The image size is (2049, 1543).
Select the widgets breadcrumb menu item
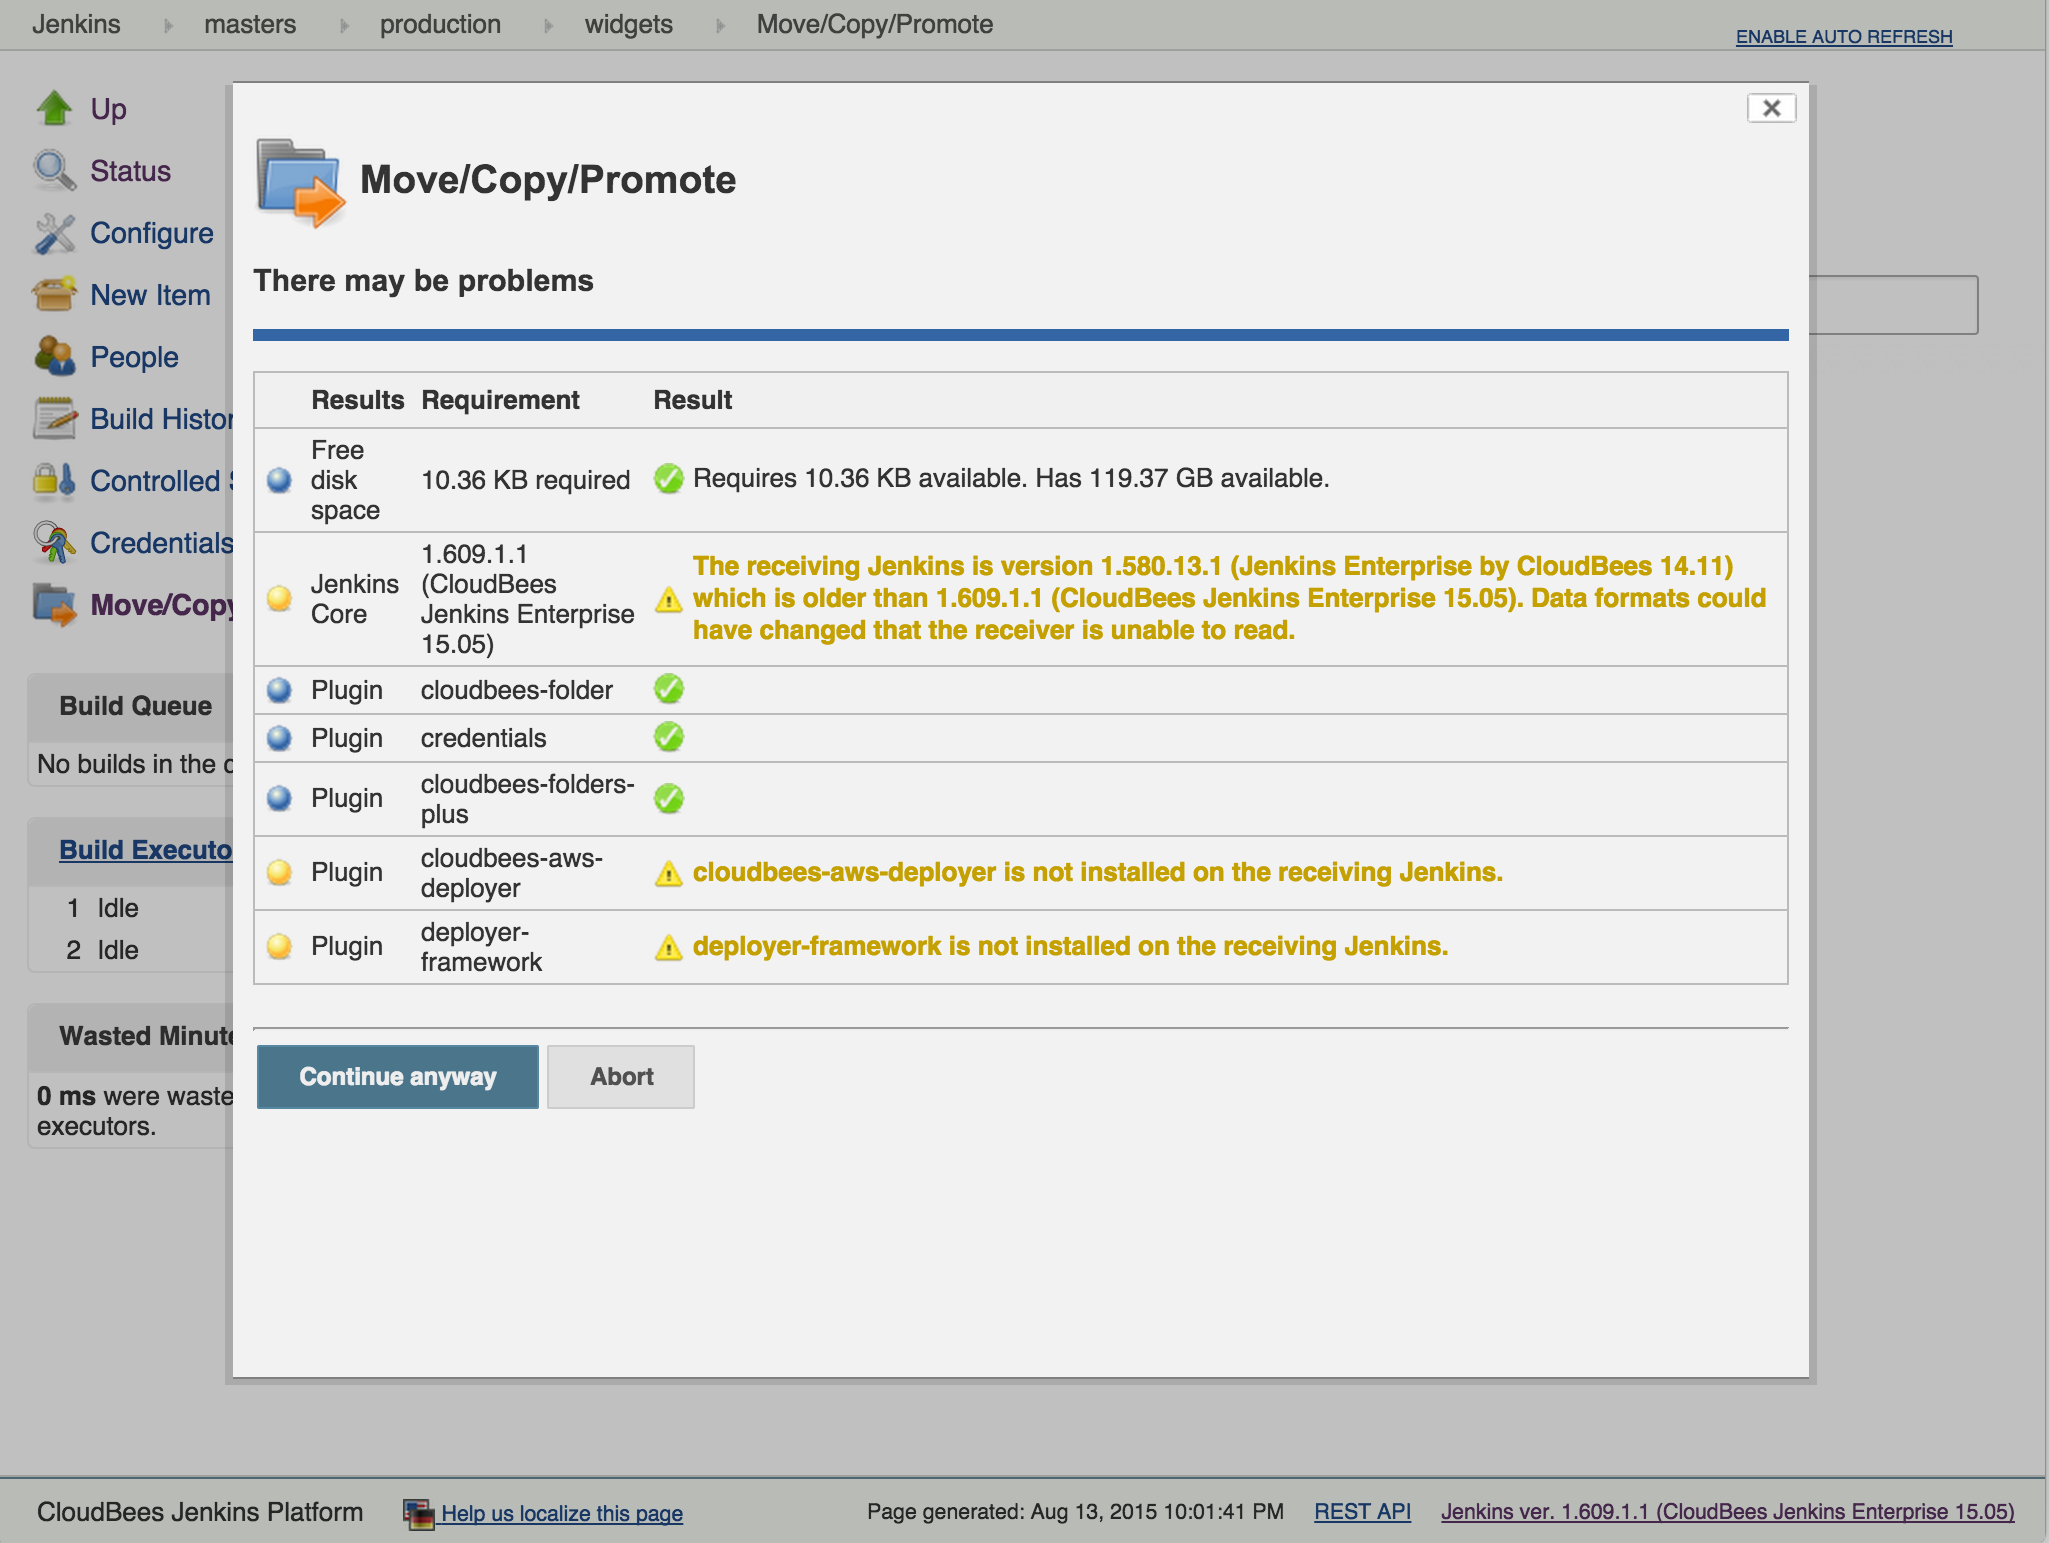click(631, 24)
